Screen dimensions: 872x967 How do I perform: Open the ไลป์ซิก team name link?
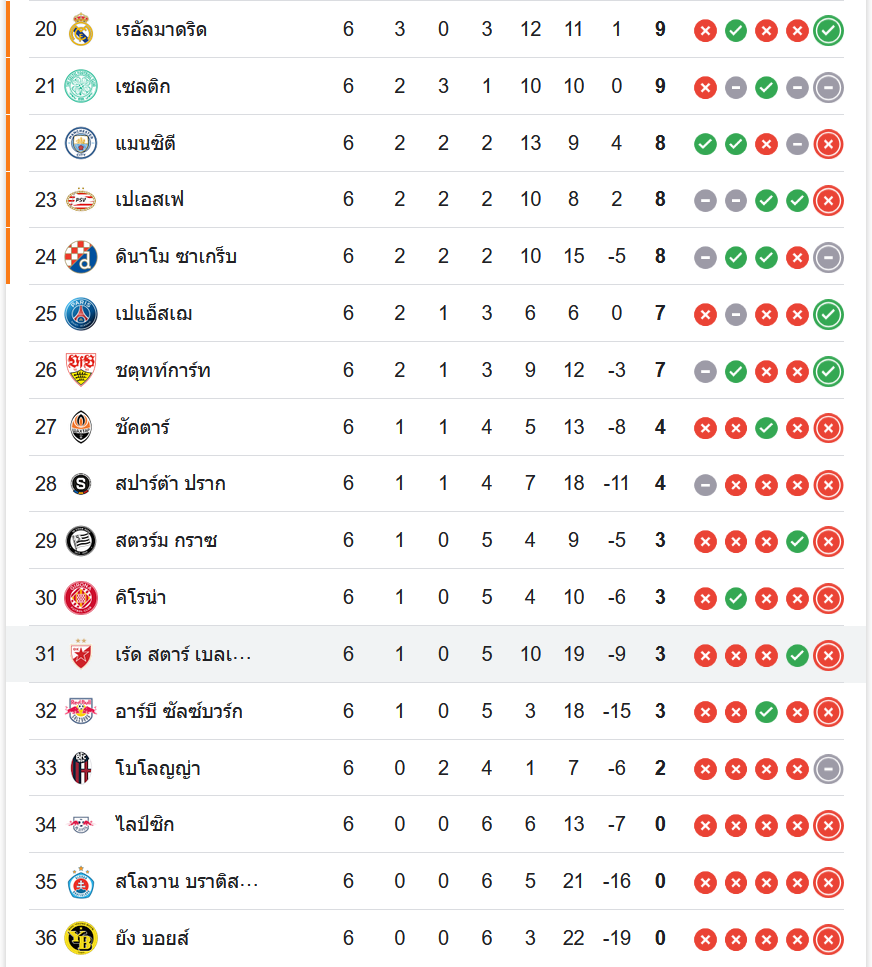pos(145,825)
